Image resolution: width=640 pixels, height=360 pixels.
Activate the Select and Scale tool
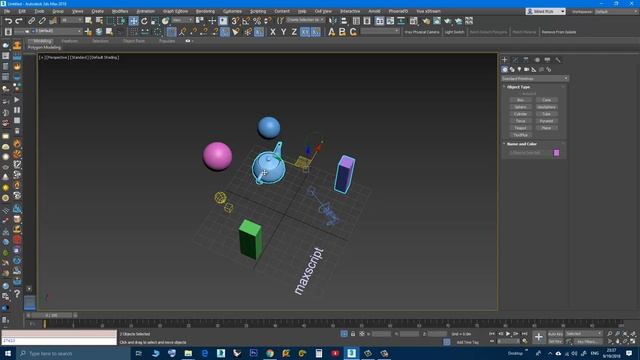155,21
